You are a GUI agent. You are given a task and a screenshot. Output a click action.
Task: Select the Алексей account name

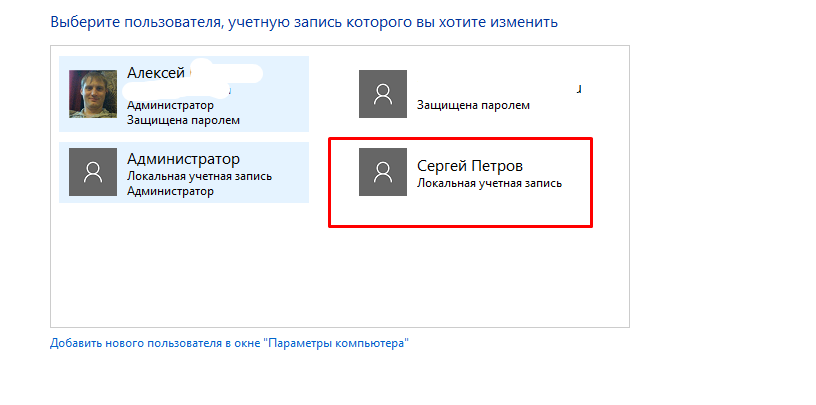156,73
